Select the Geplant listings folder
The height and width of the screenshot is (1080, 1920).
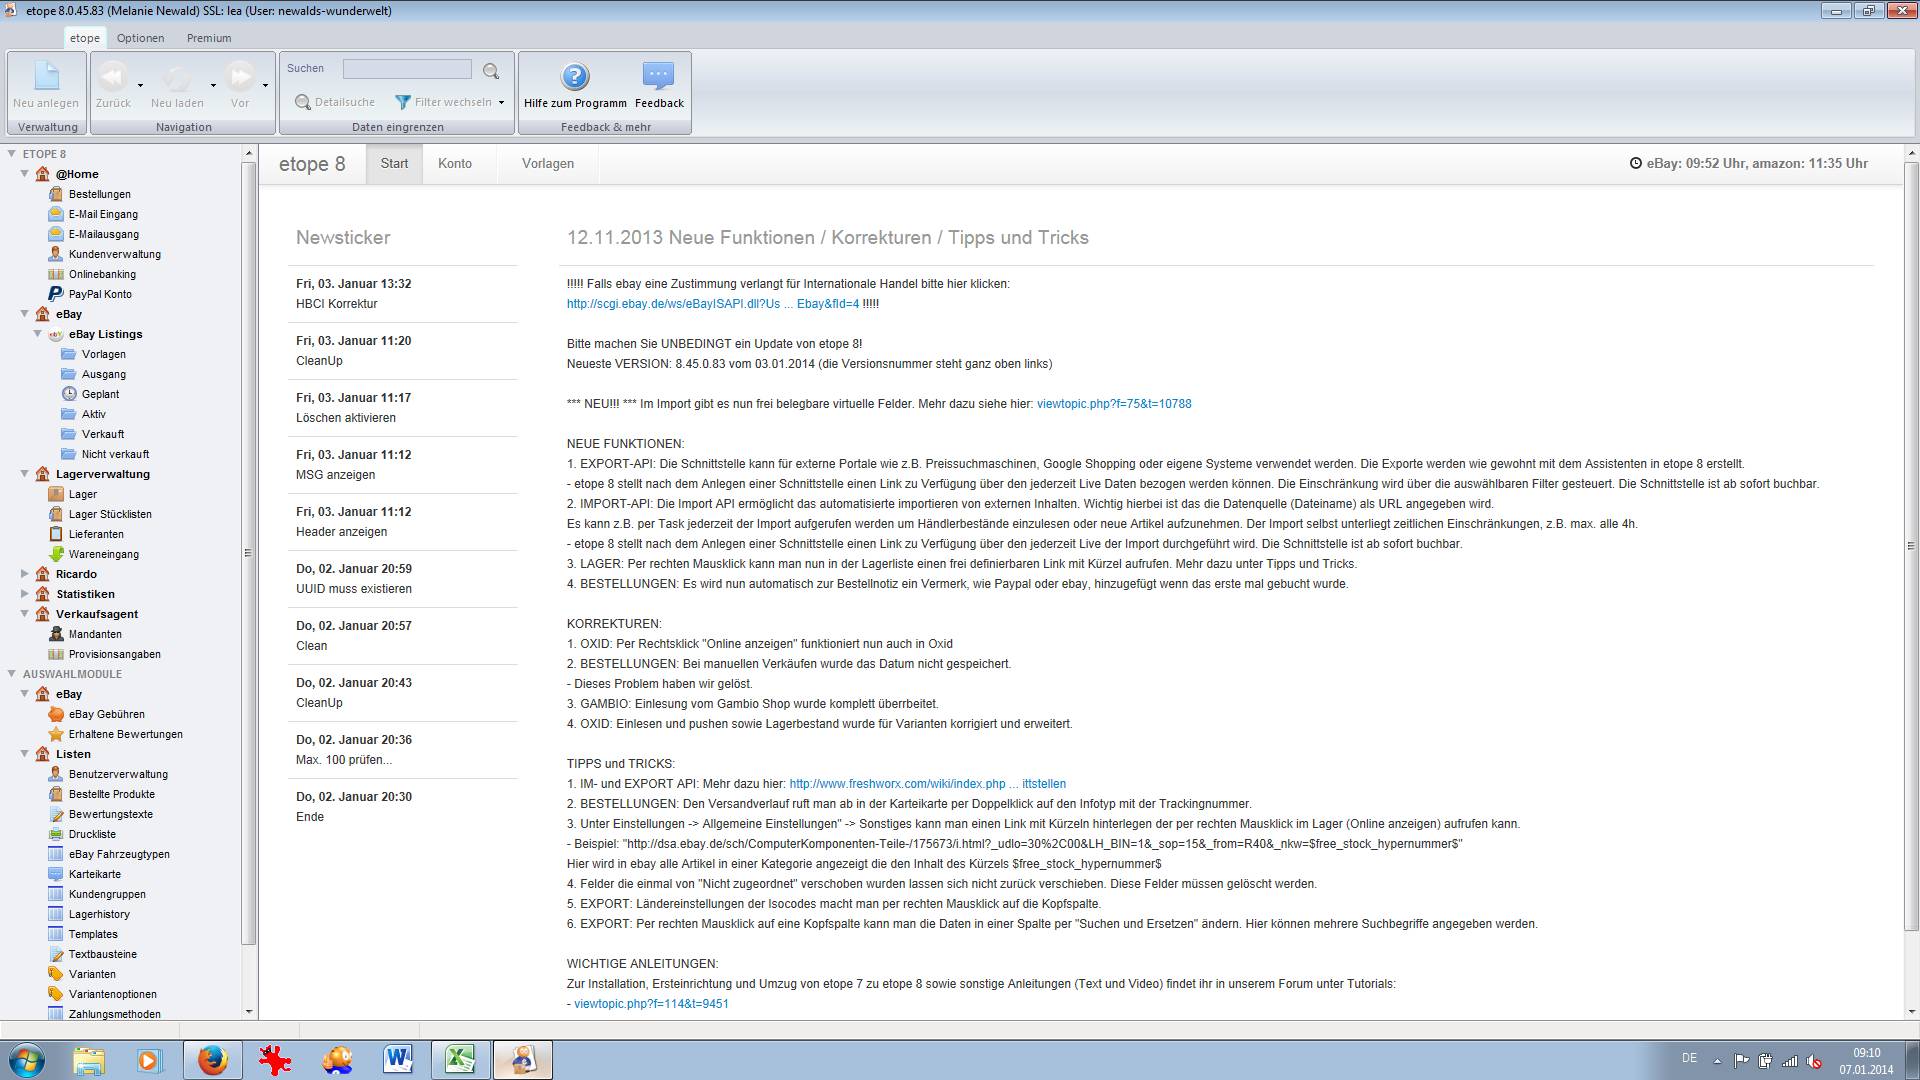tap(100, 394)
